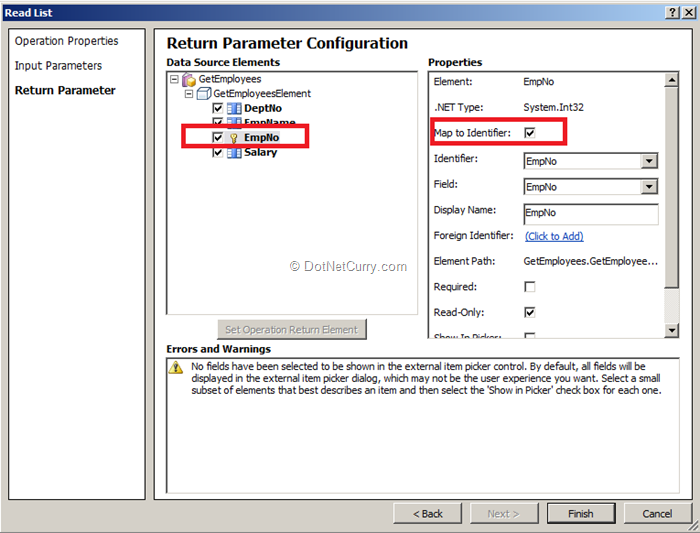Uncheck the DeptNo checkbox
This screenshot has width=700, height=533.
[x=217, y=108]
